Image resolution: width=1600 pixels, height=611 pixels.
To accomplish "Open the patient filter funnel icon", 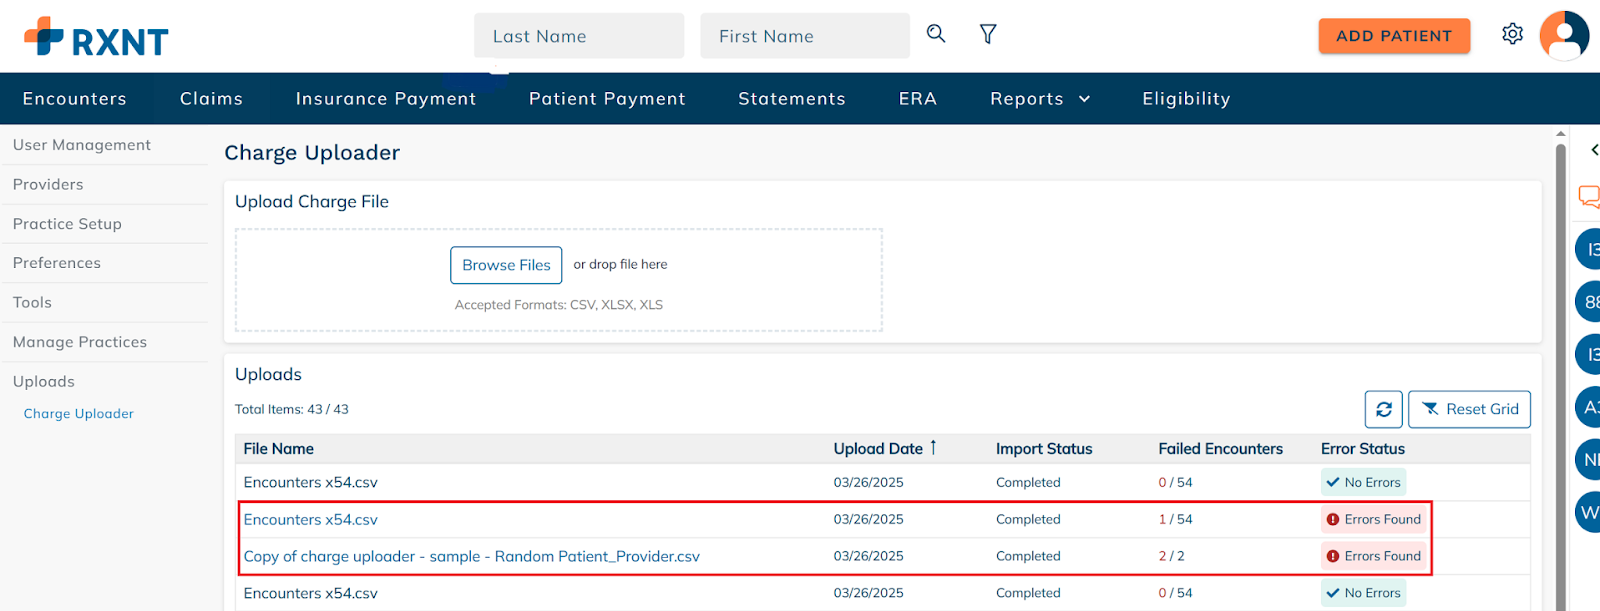I will tap(988, 35).
